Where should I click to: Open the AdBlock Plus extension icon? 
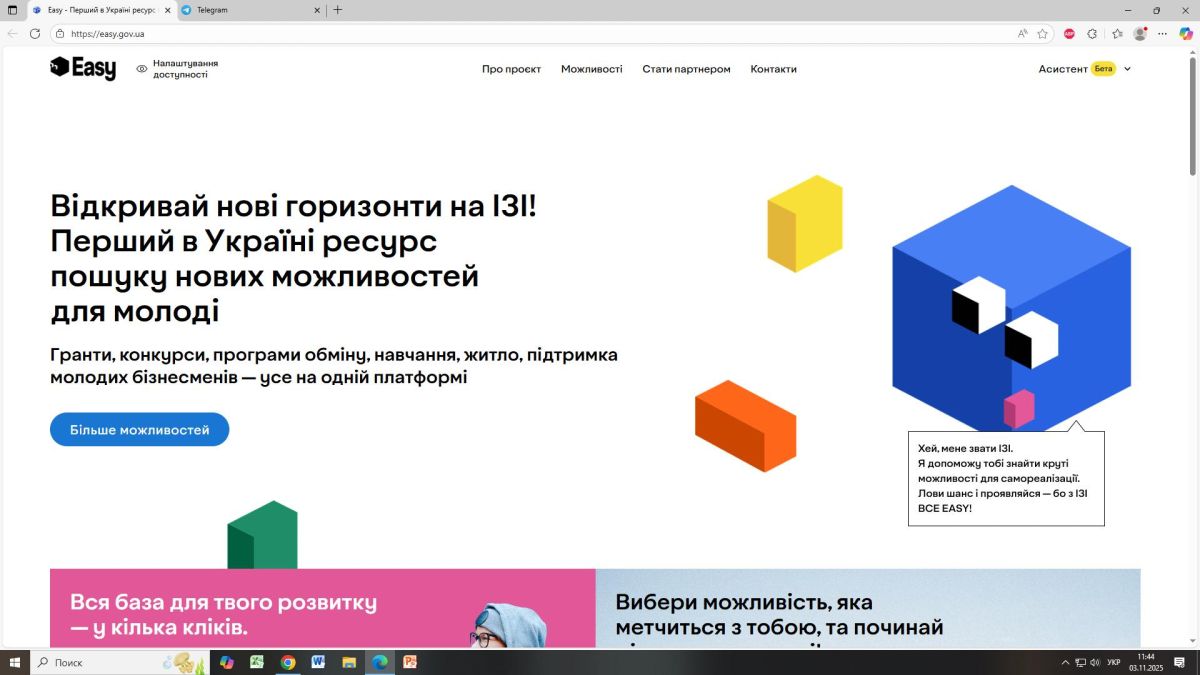[x=1069, y=33]
